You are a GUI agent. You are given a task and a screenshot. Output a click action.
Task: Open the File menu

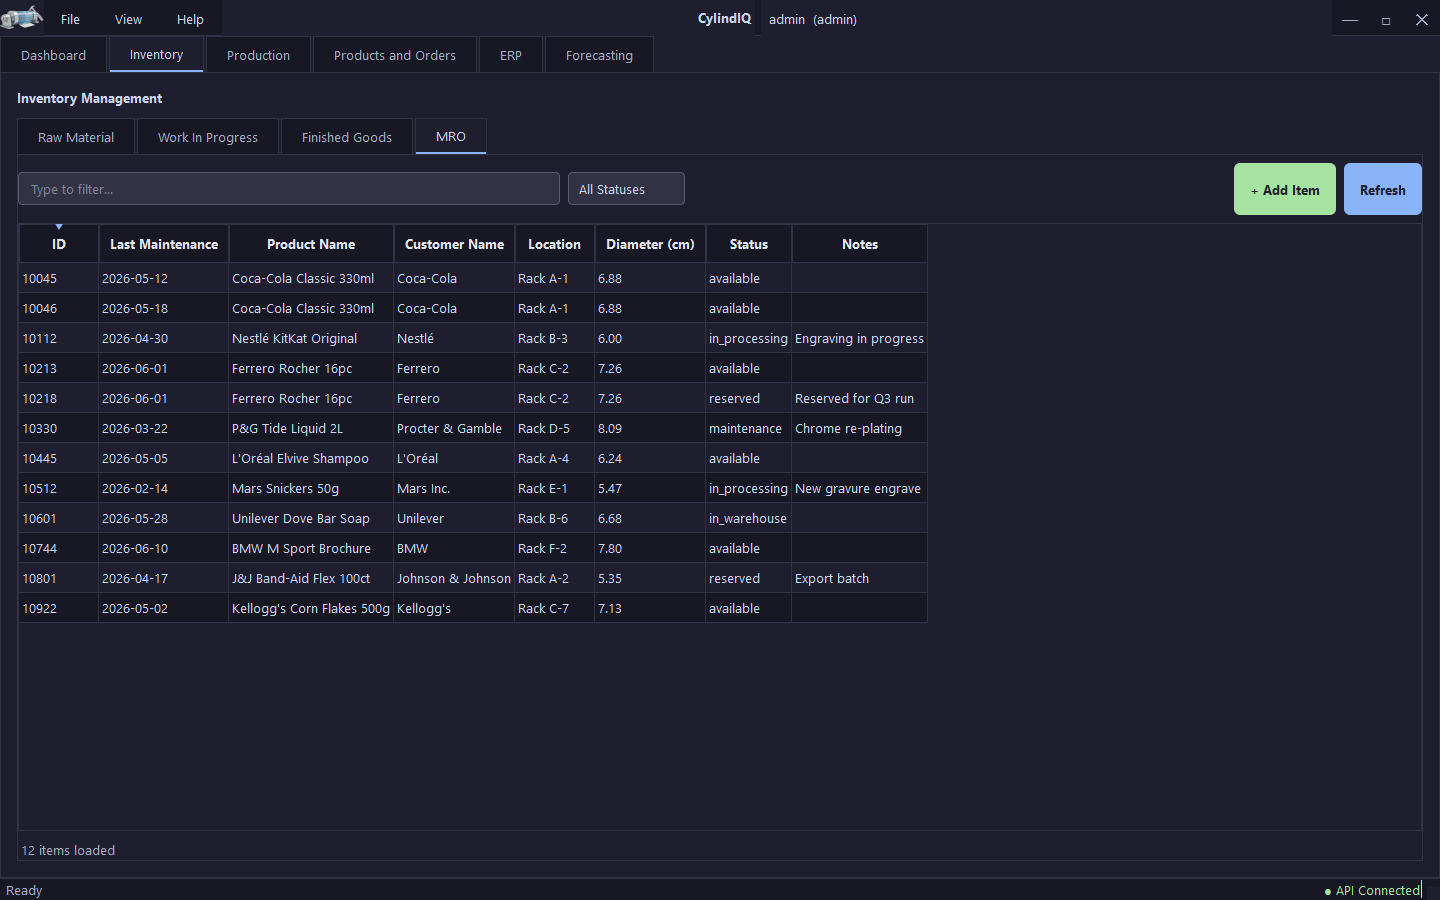click(70, 19)
